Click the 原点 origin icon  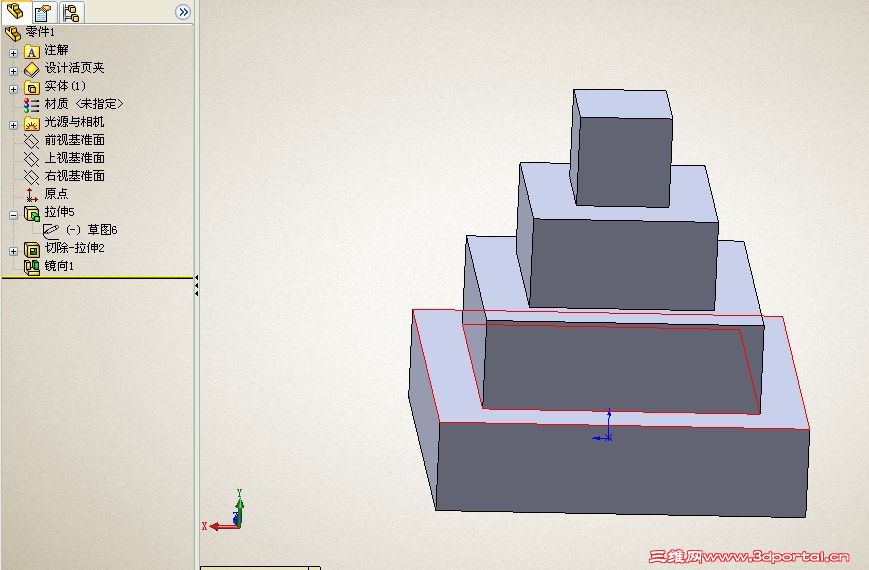31,195
